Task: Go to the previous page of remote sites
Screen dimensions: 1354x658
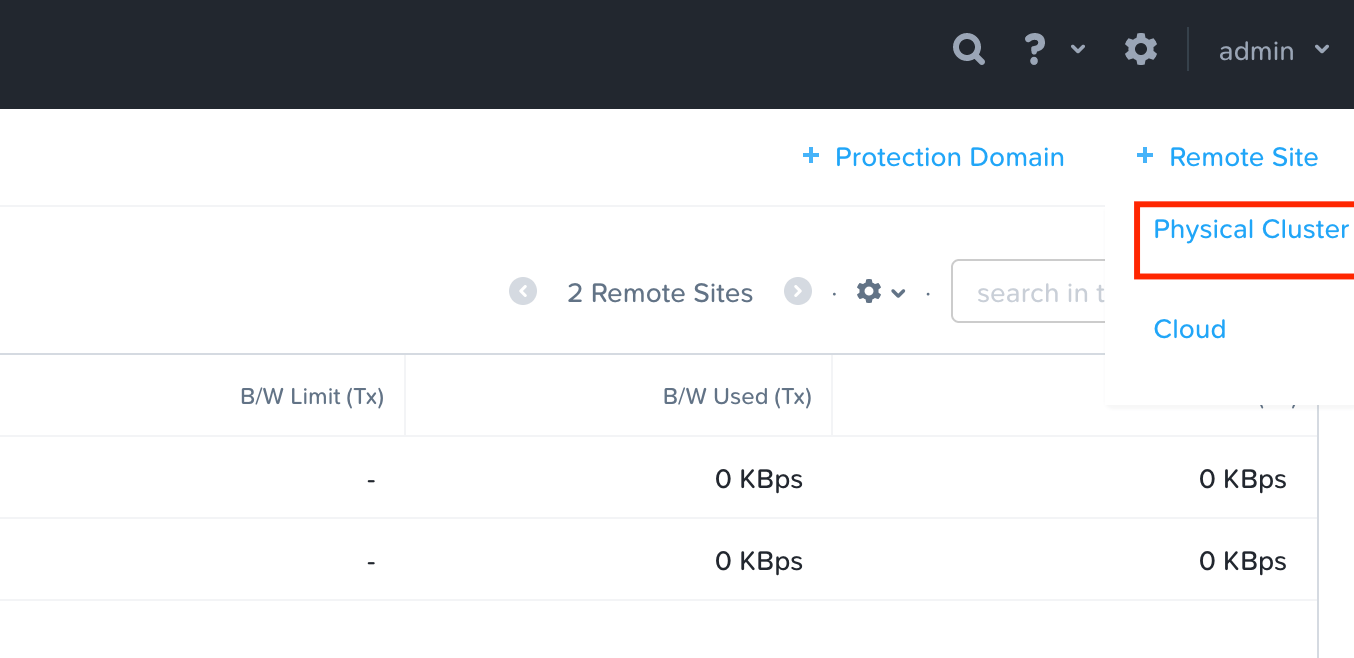Action: [x=523, y=292]
